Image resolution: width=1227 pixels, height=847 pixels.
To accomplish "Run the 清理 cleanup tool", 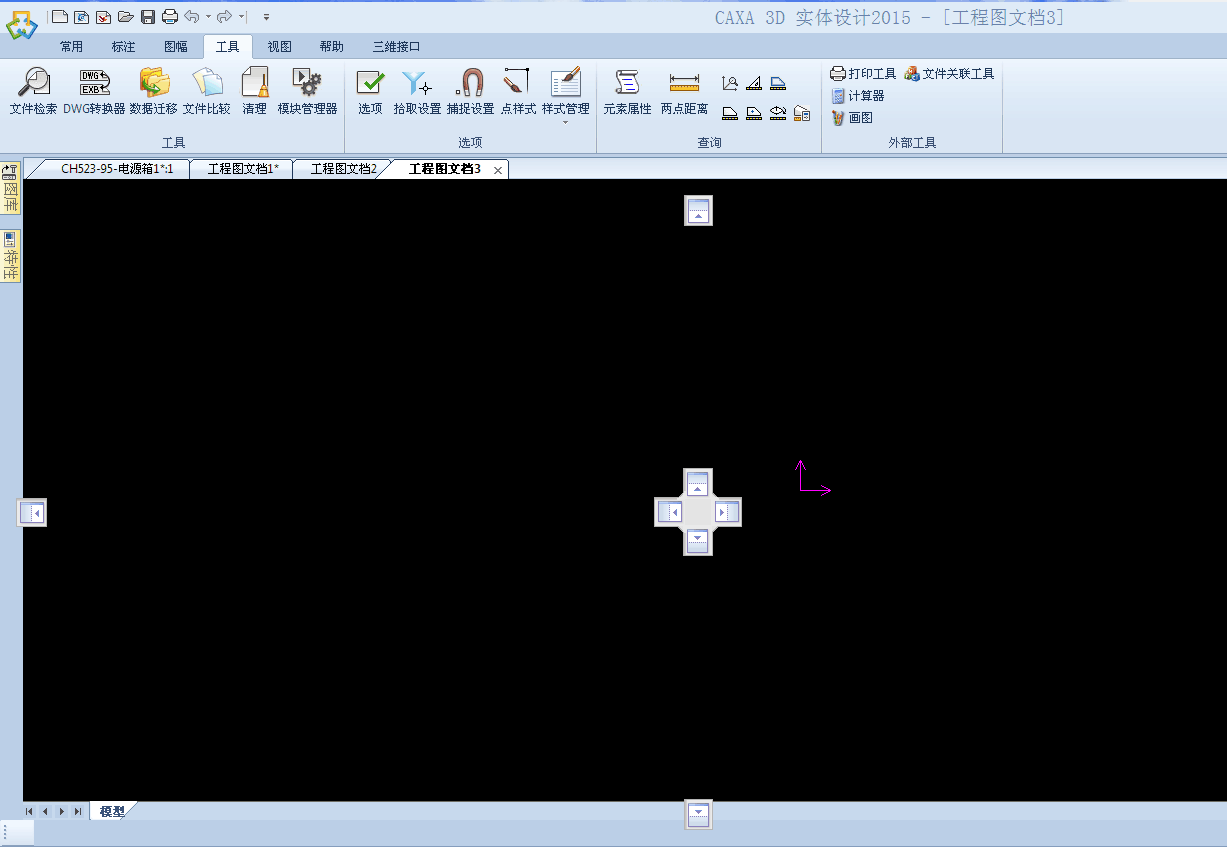I will (x=255, y=91).
